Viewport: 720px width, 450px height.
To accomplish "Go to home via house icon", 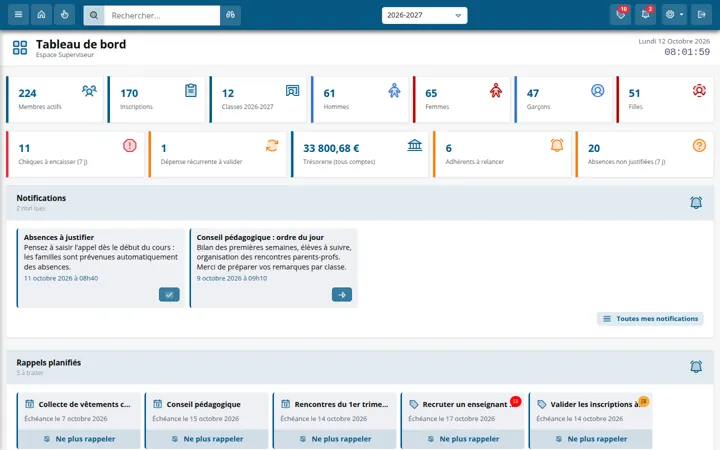I will [41, 15].
